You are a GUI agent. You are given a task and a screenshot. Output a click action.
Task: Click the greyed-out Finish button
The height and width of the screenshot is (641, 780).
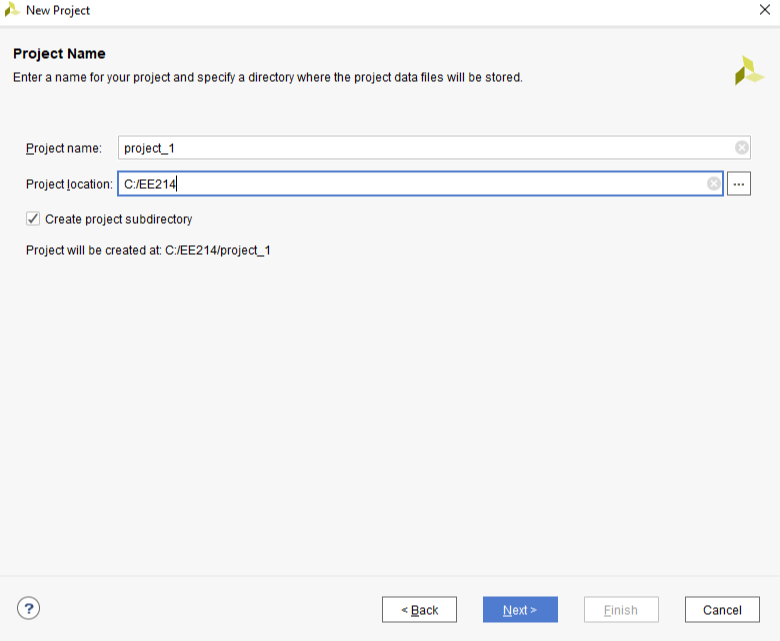[621, 610]
